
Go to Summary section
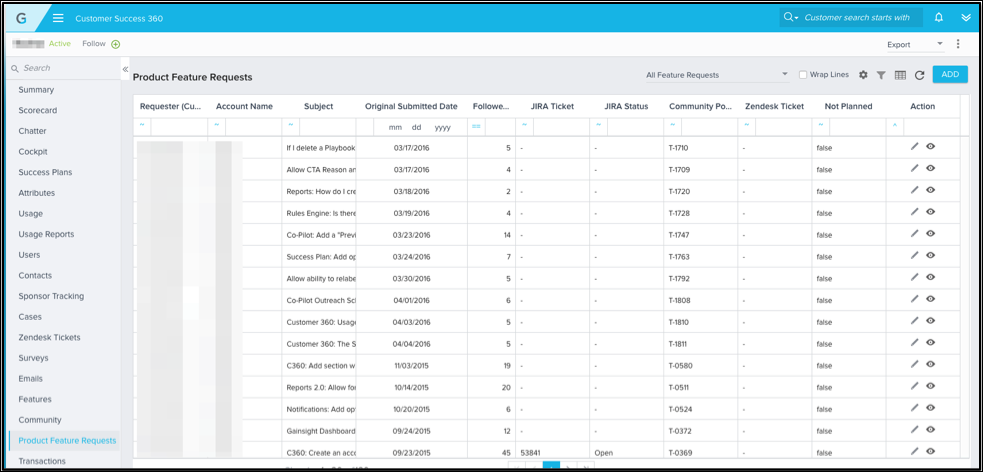tap(36, 90)
